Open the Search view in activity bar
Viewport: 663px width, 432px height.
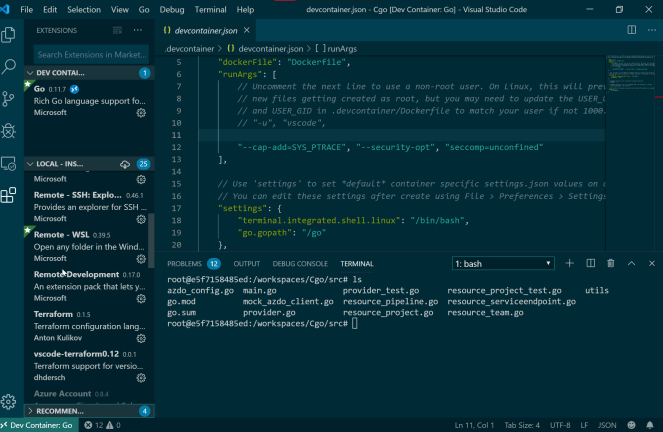click(x=10, y=67)
